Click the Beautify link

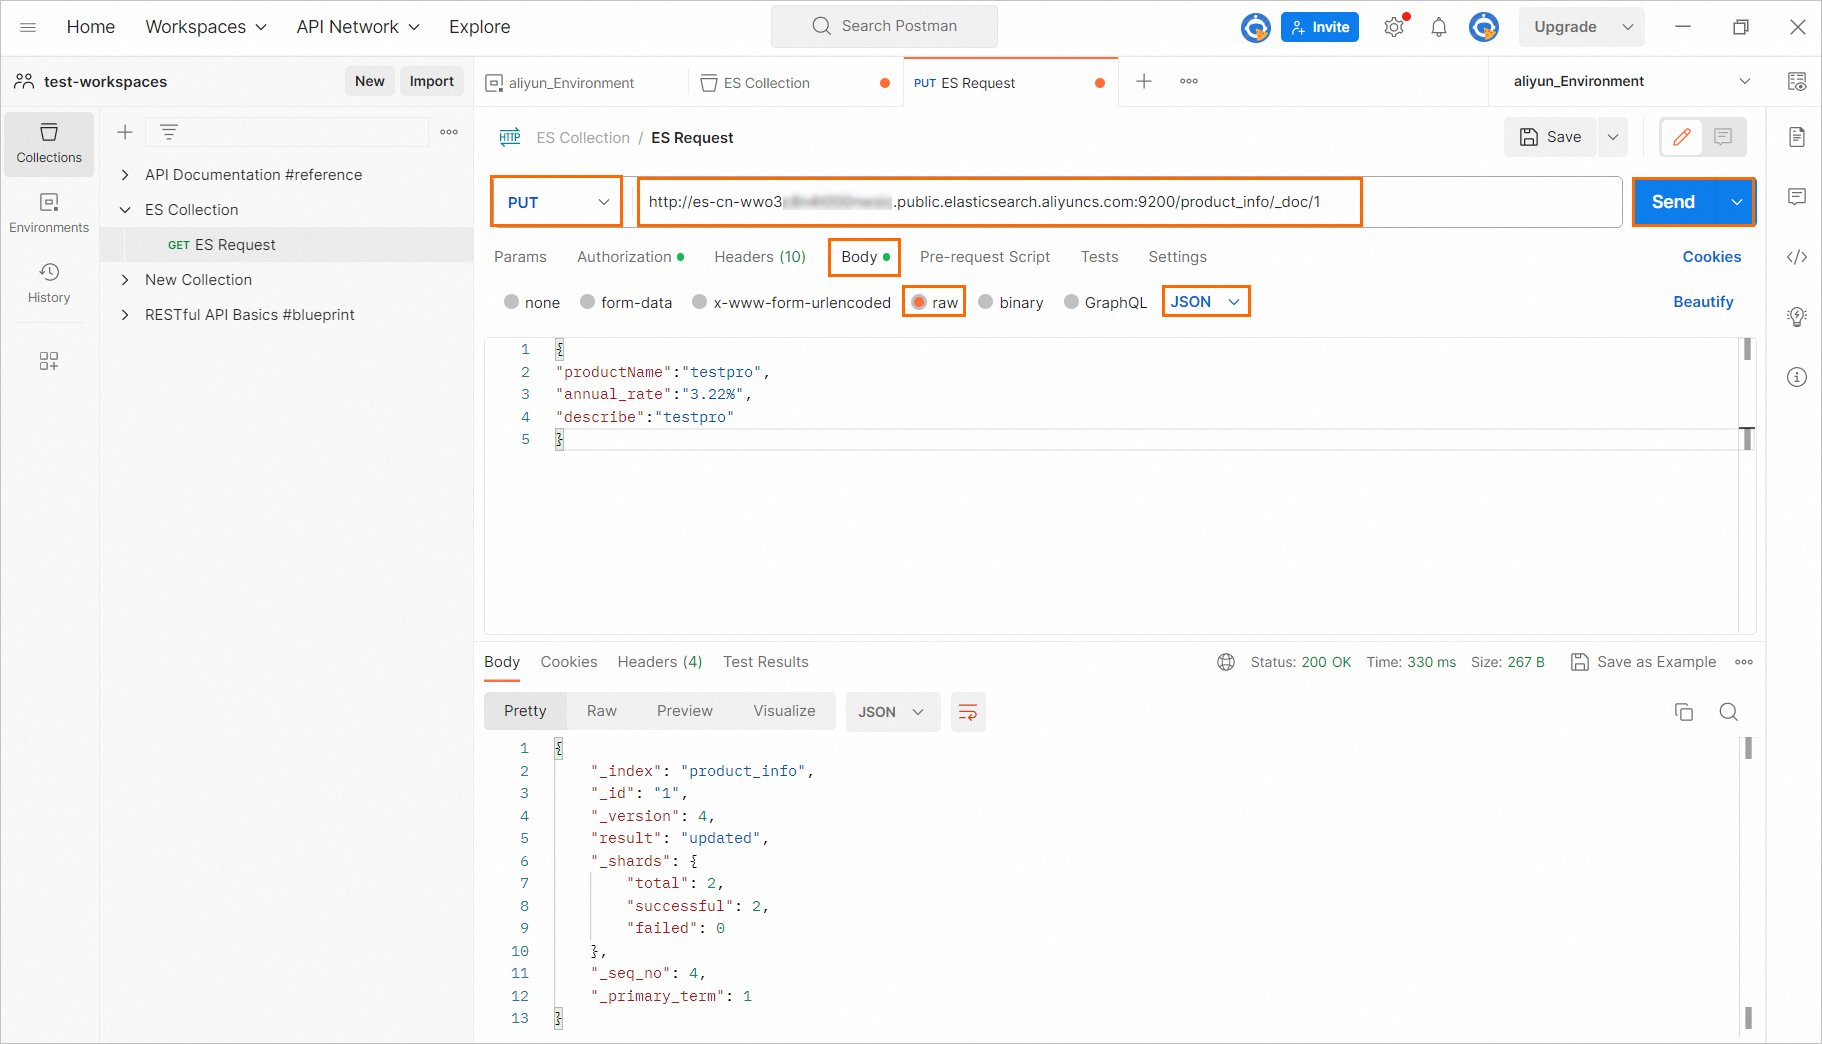tap(1702, 302)
